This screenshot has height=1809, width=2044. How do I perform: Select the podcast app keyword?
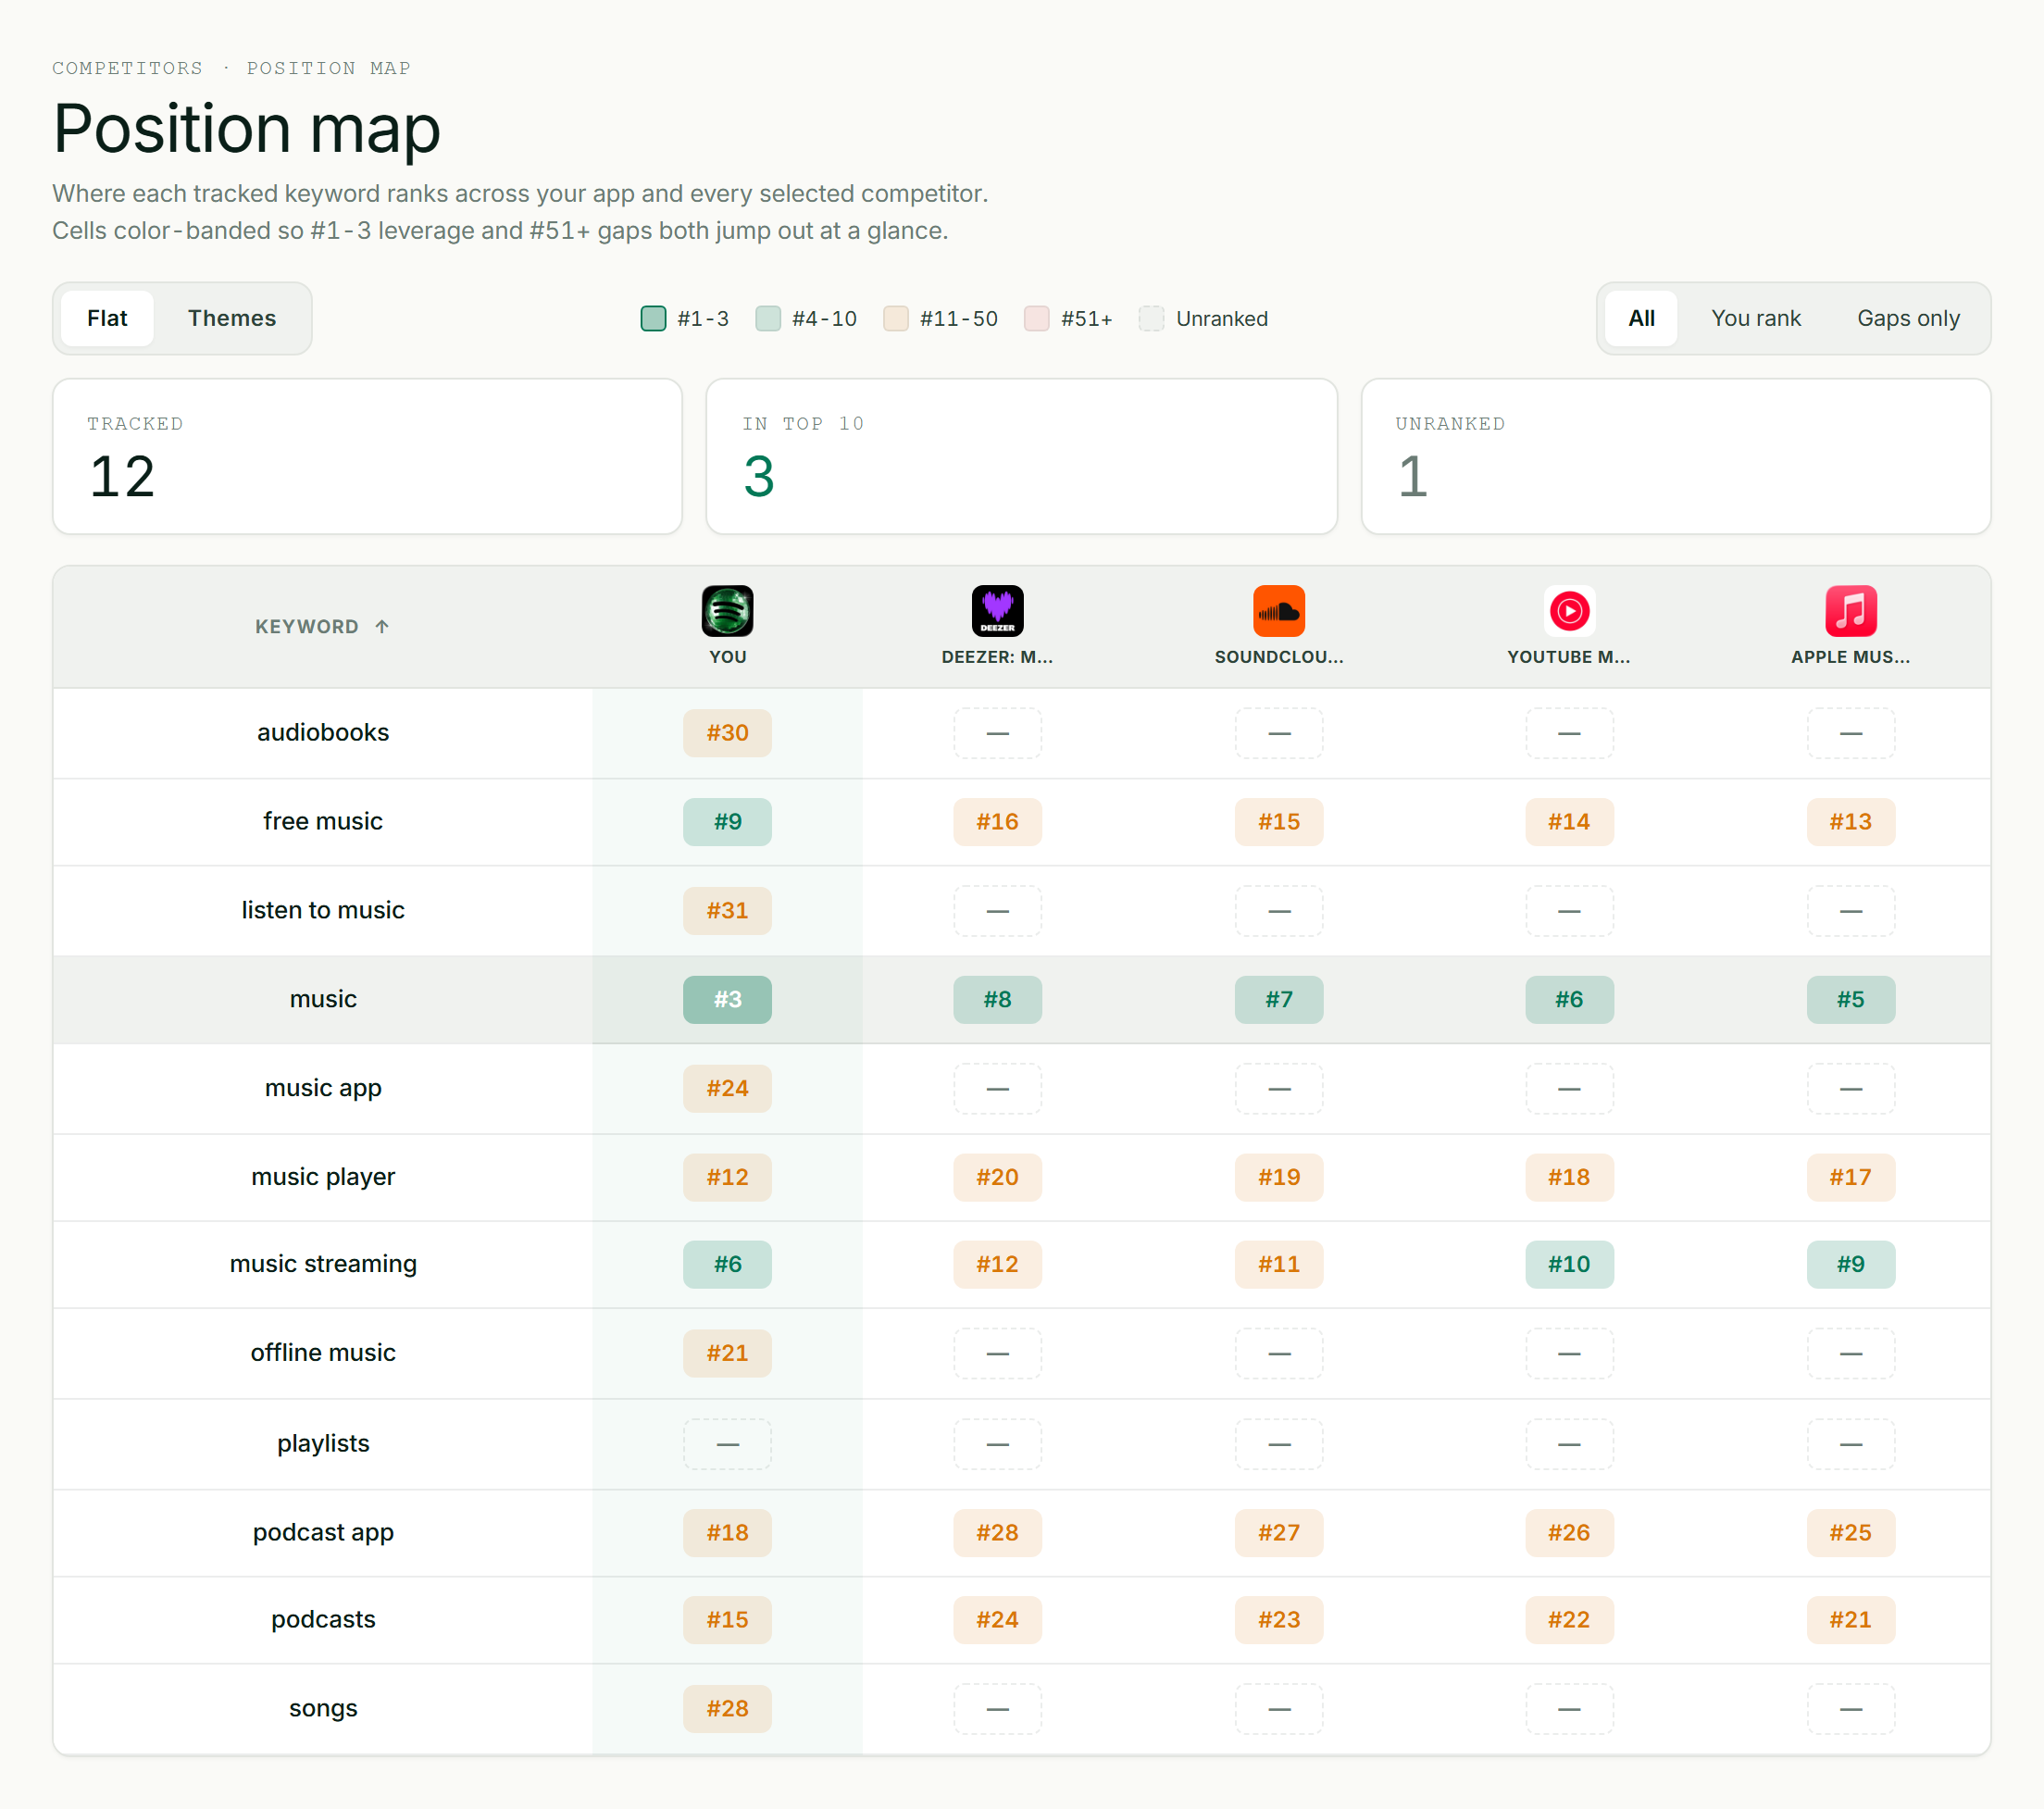323,1533
